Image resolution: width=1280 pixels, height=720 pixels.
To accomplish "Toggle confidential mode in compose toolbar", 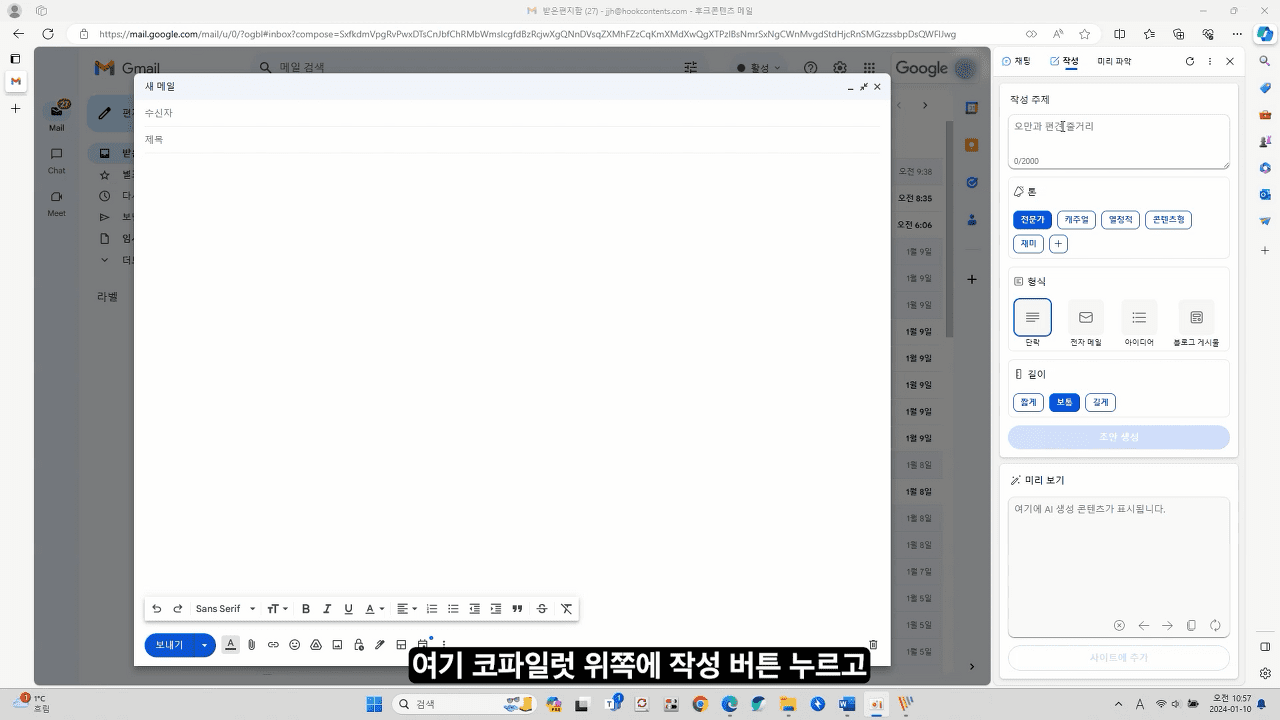I will [358, 645].
